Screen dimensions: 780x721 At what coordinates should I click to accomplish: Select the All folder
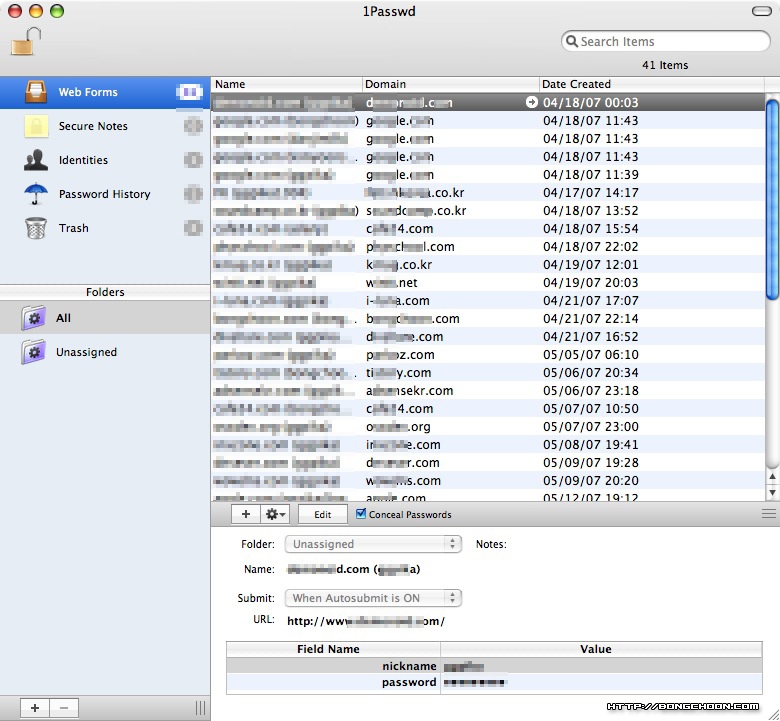pyautogui.click(x=105, y=318)
